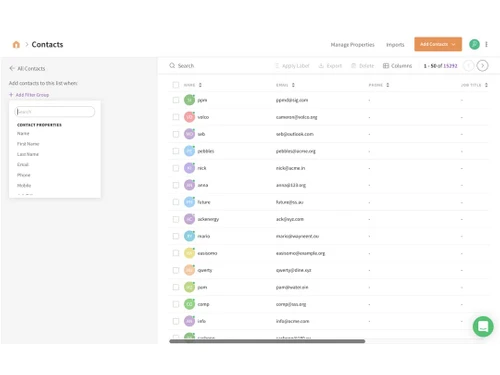Open the green chat widget bubble
This screenshot has width=500, height=375.
tap(483, 326)
